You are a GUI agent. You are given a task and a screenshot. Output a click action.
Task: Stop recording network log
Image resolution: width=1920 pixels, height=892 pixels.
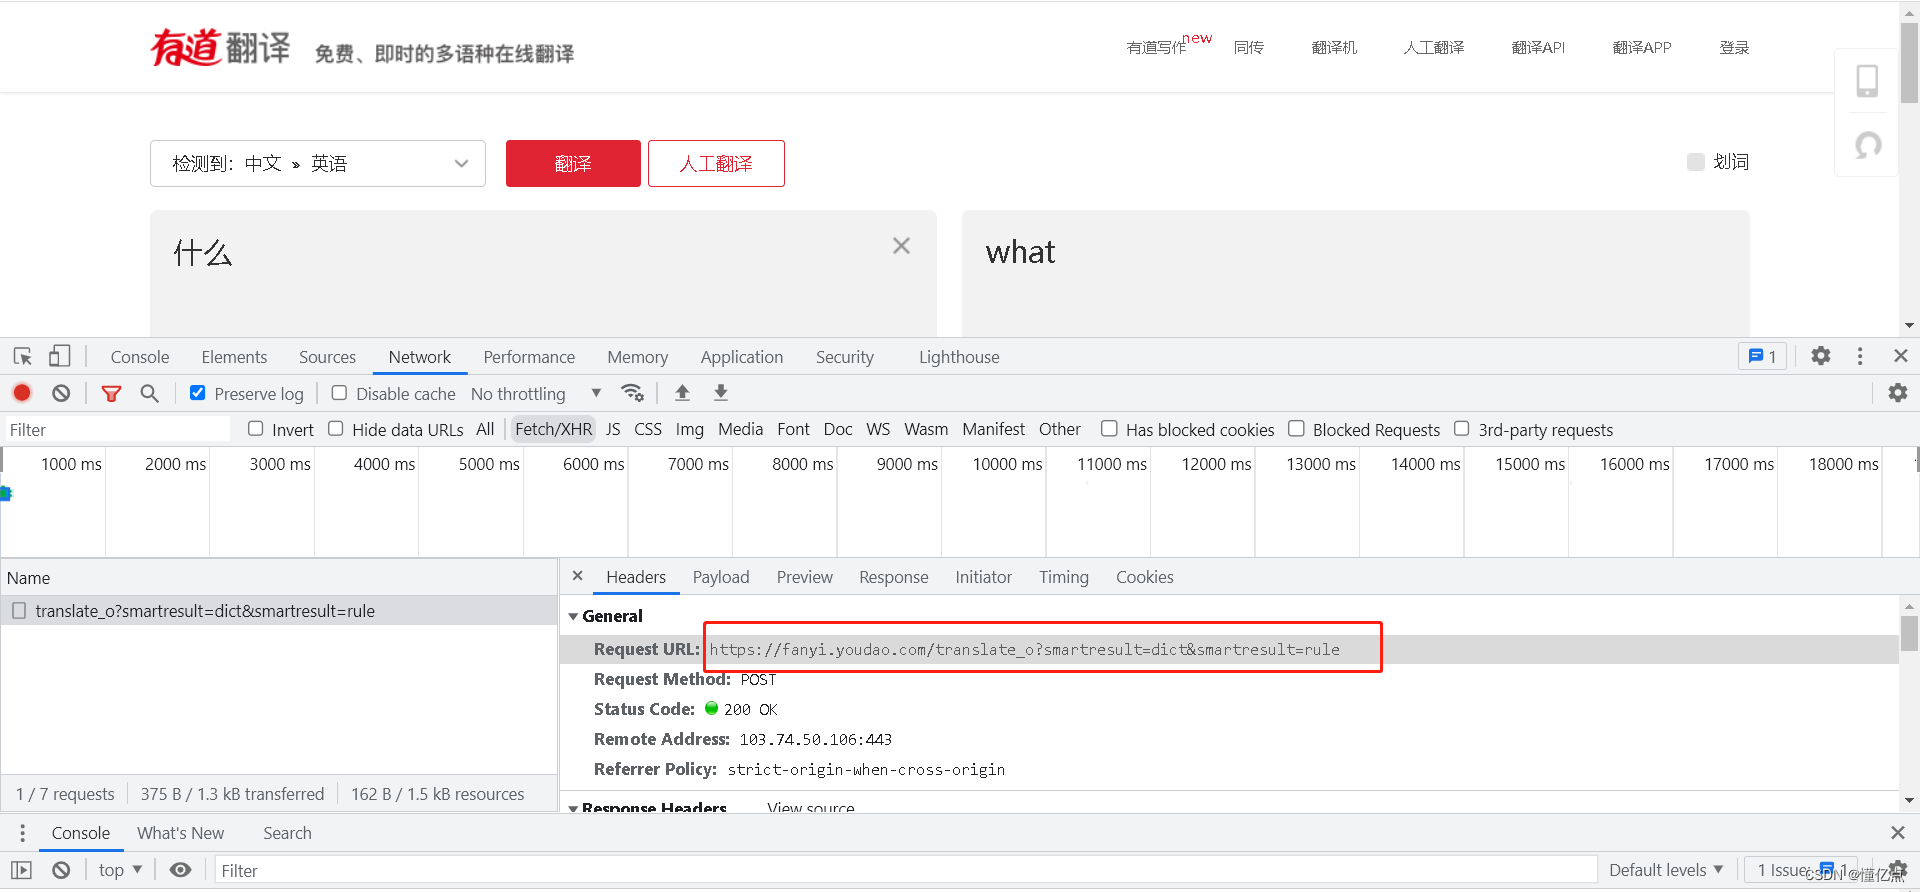22,393
